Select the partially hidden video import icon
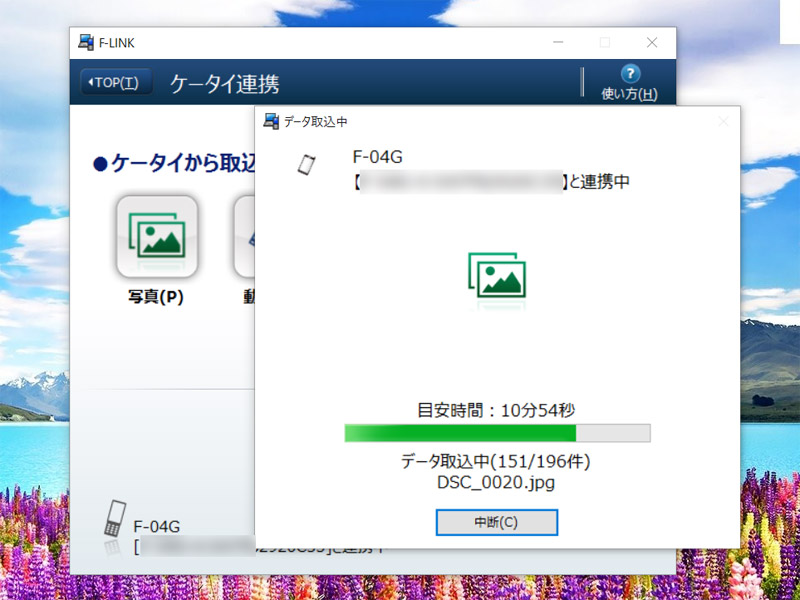 coord(244,236)
